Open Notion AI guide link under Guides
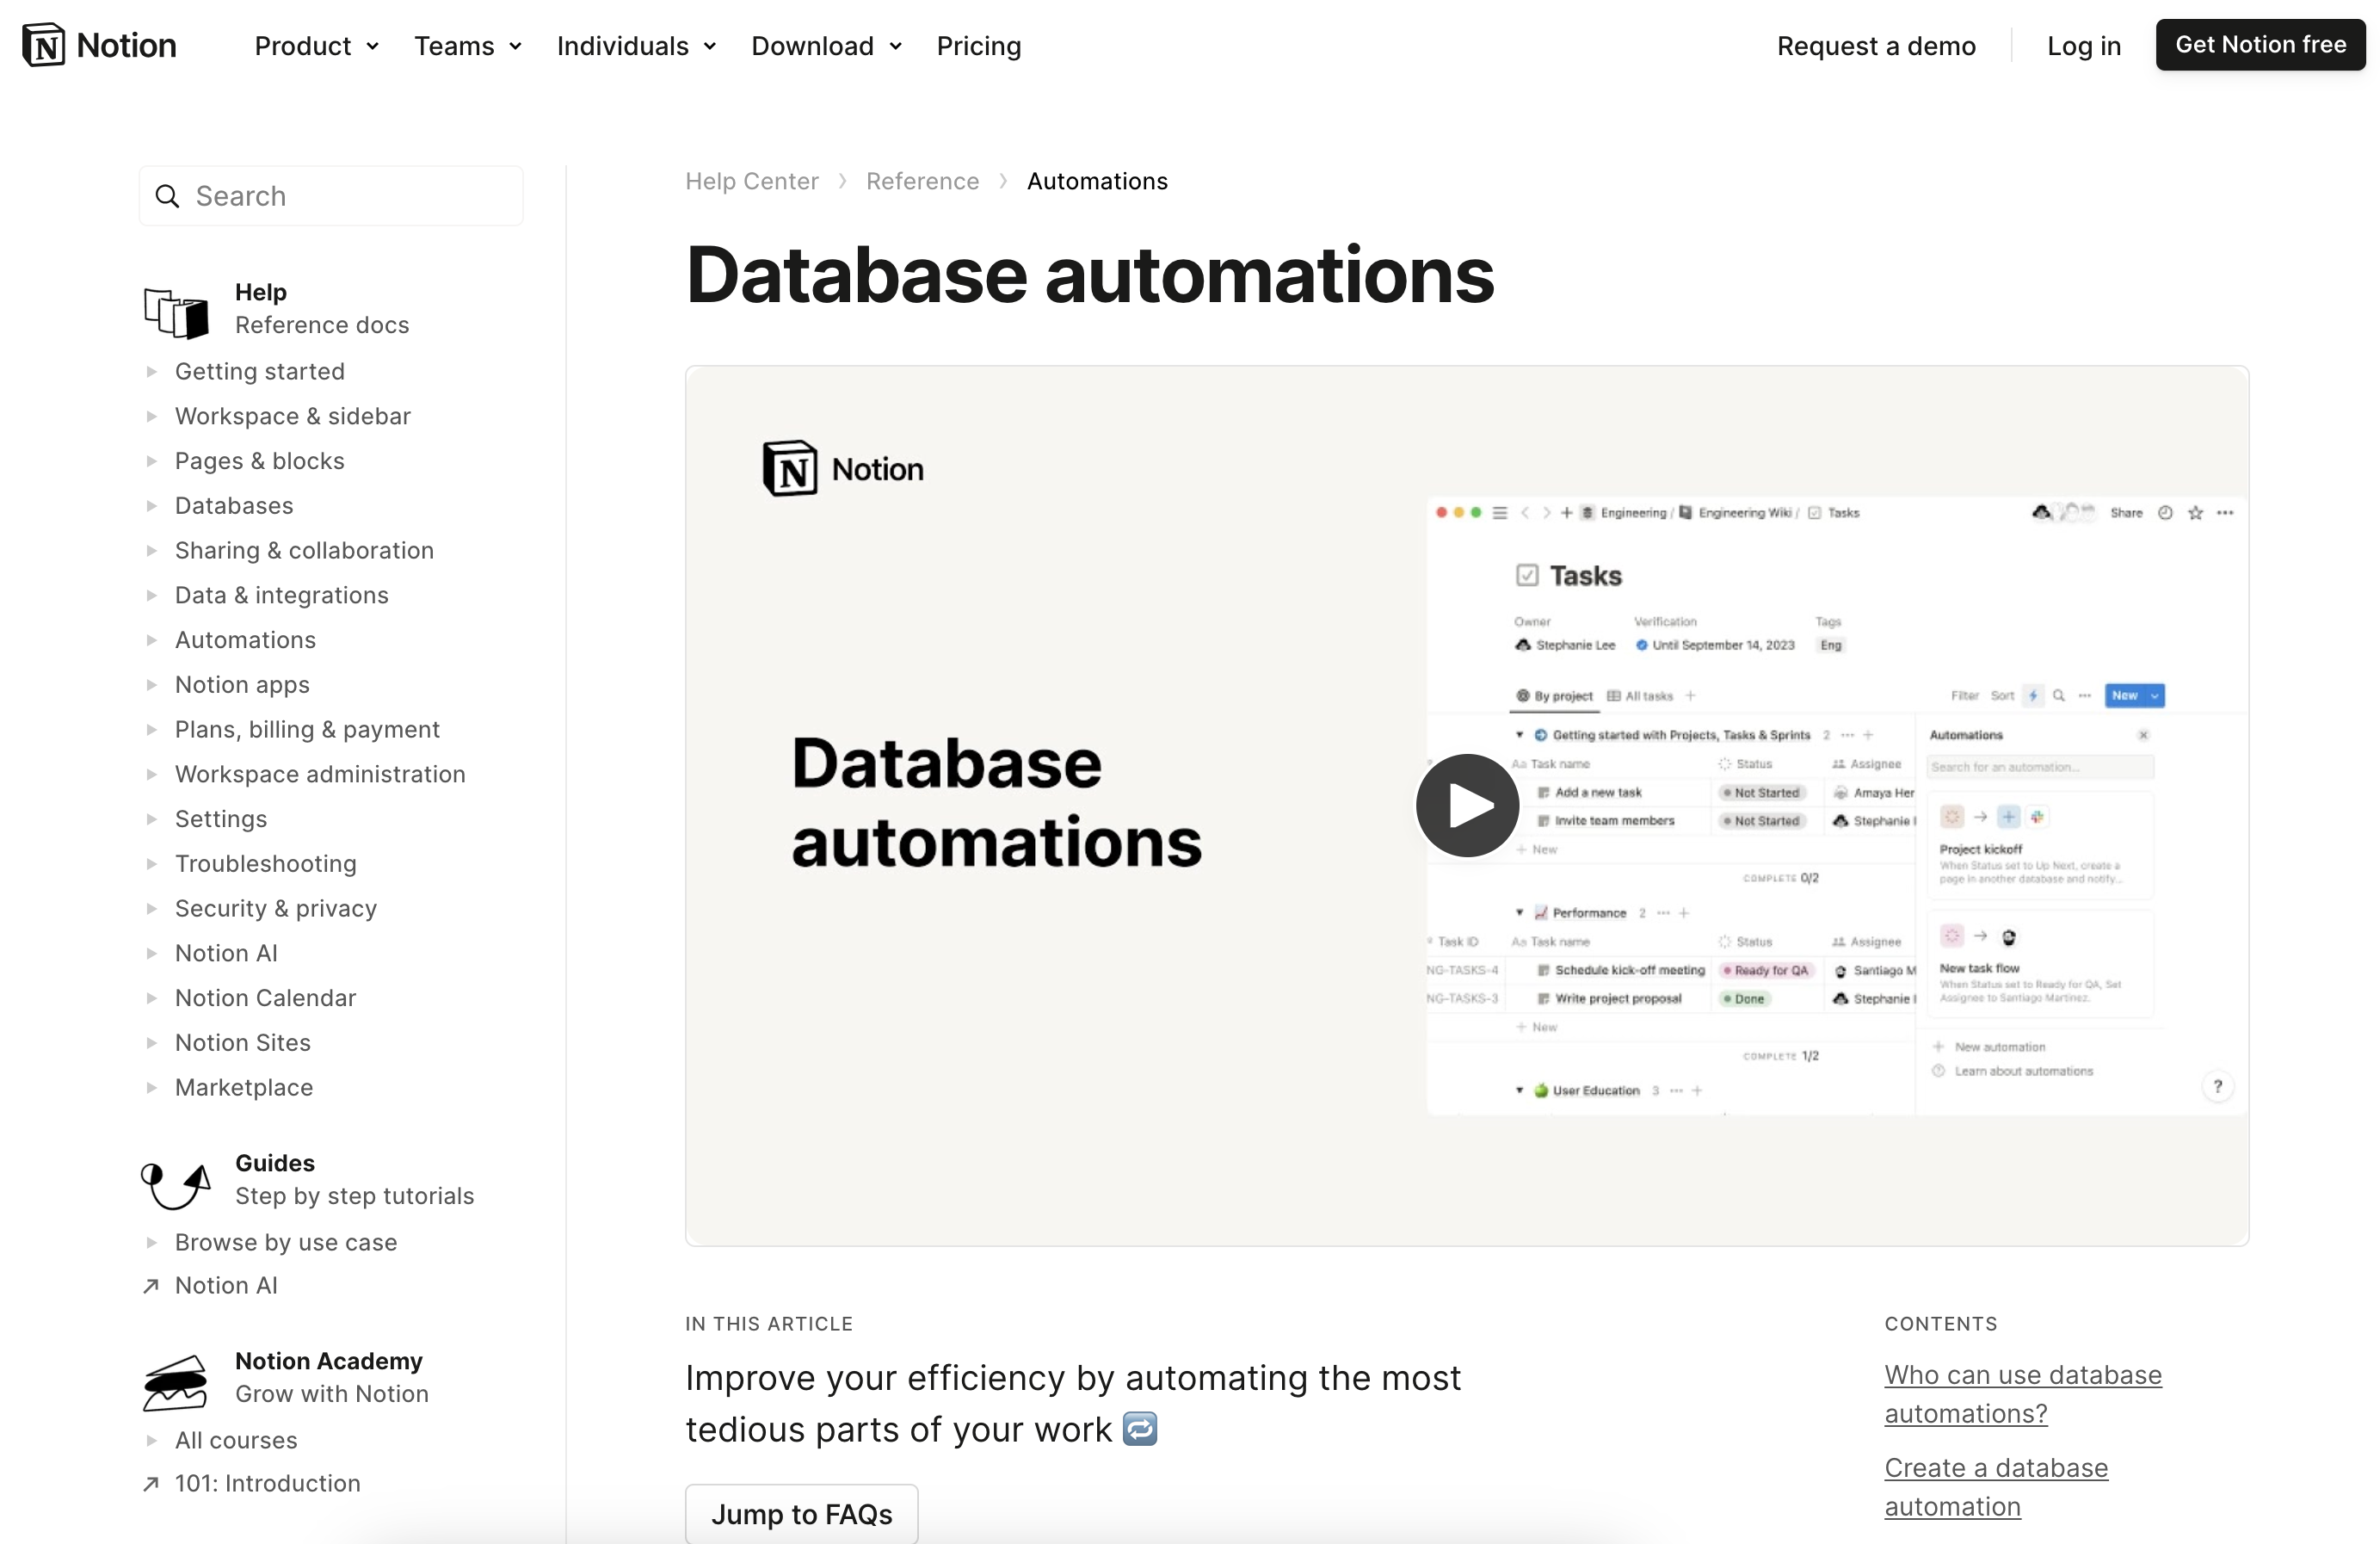The height and width of the screenshot is (1544, 2380). [x=226, y=1286]
